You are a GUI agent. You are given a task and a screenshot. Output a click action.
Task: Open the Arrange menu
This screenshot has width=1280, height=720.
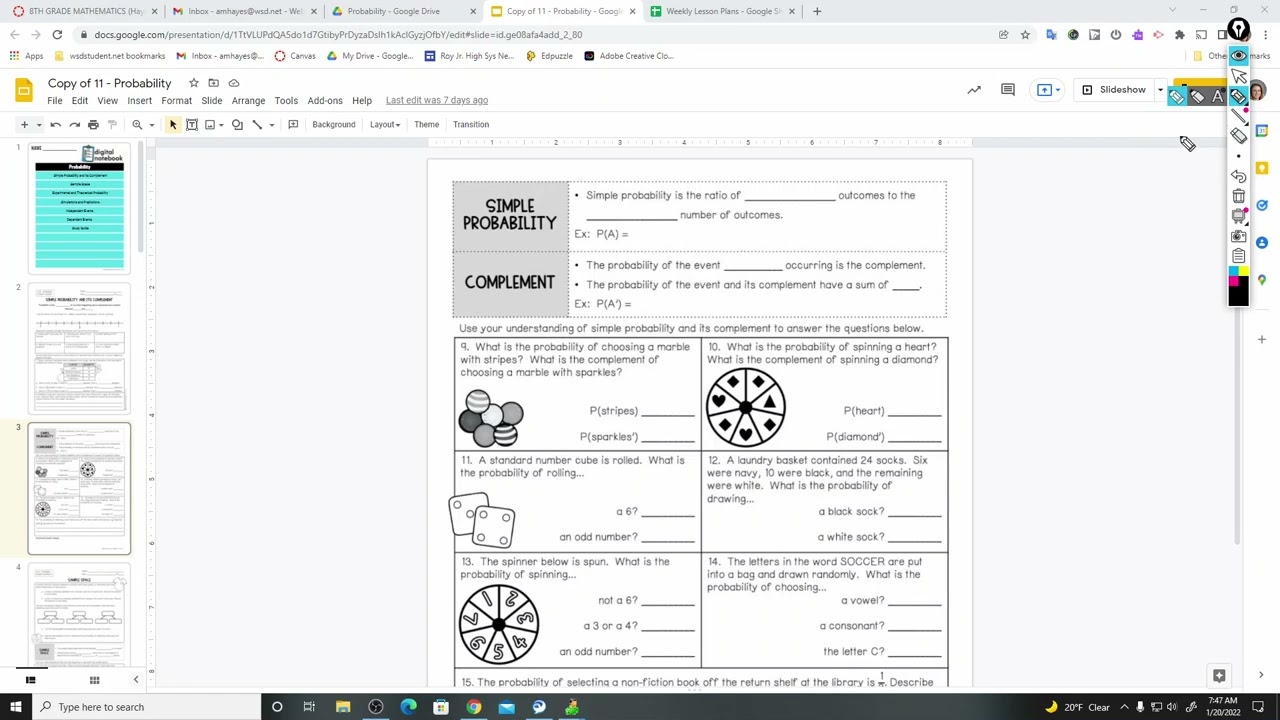(x=248, y=101)
